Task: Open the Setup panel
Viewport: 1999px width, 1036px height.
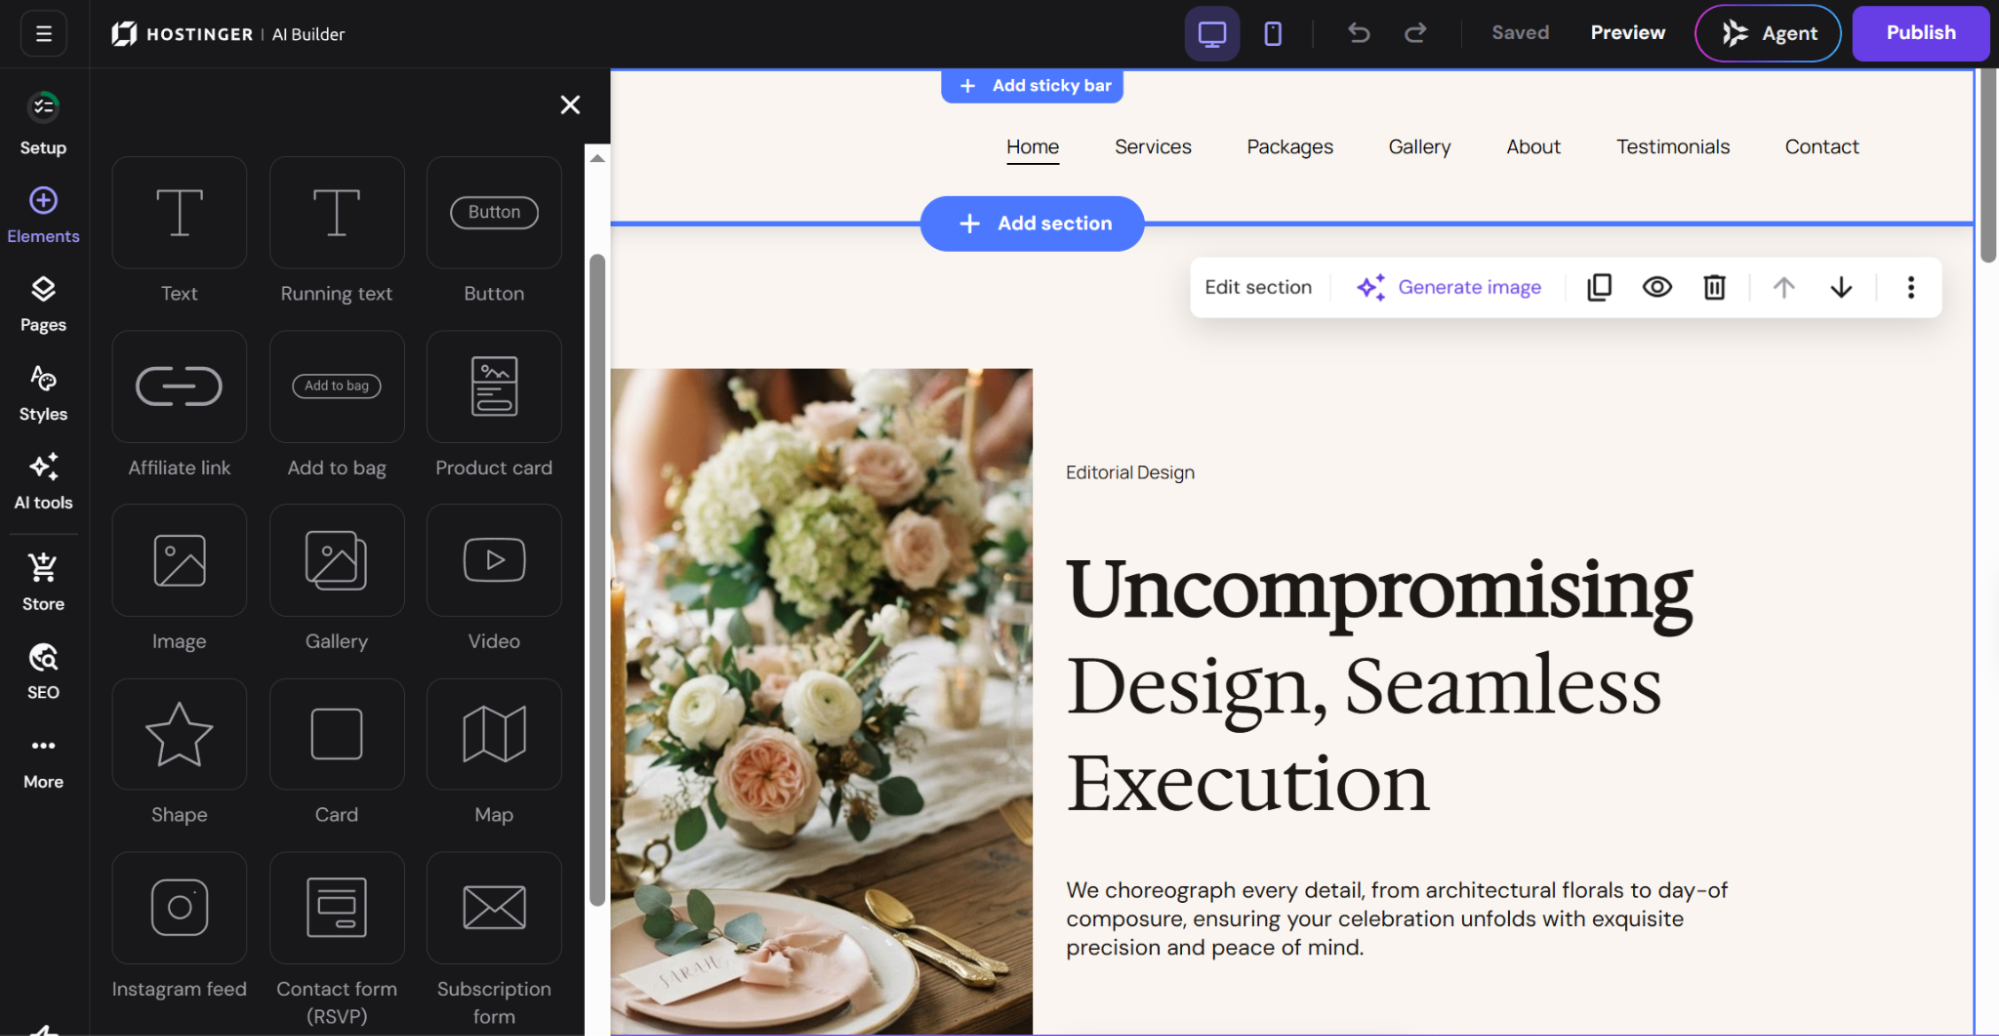Action: 43,124
